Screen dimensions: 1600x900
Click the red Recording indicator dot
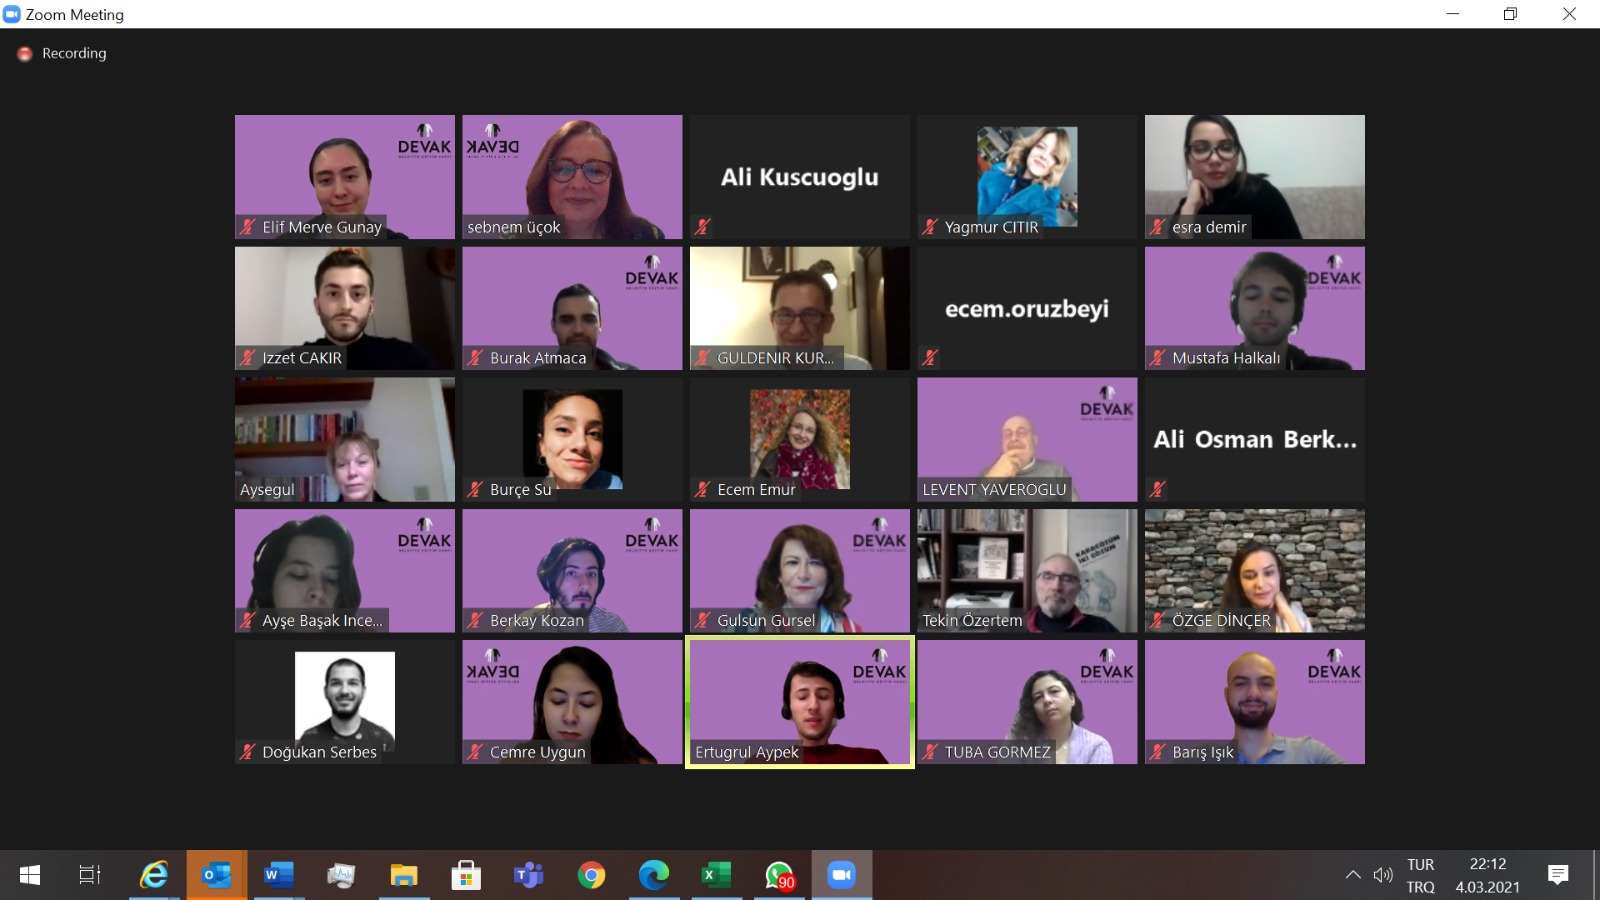(25, 54)
